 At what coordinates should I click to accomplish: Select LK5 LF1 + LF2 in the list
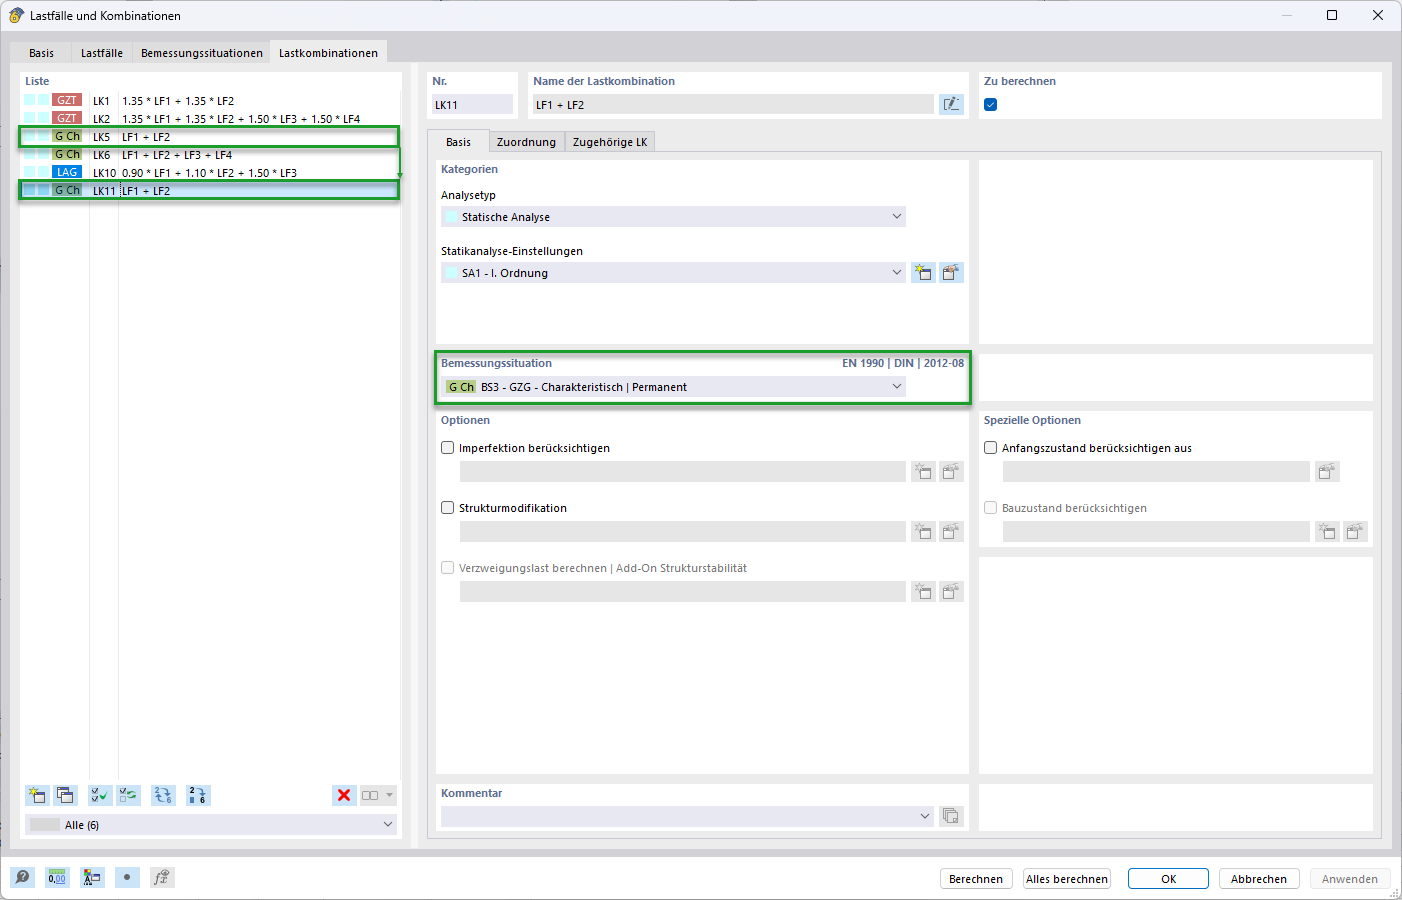(210, 137)
